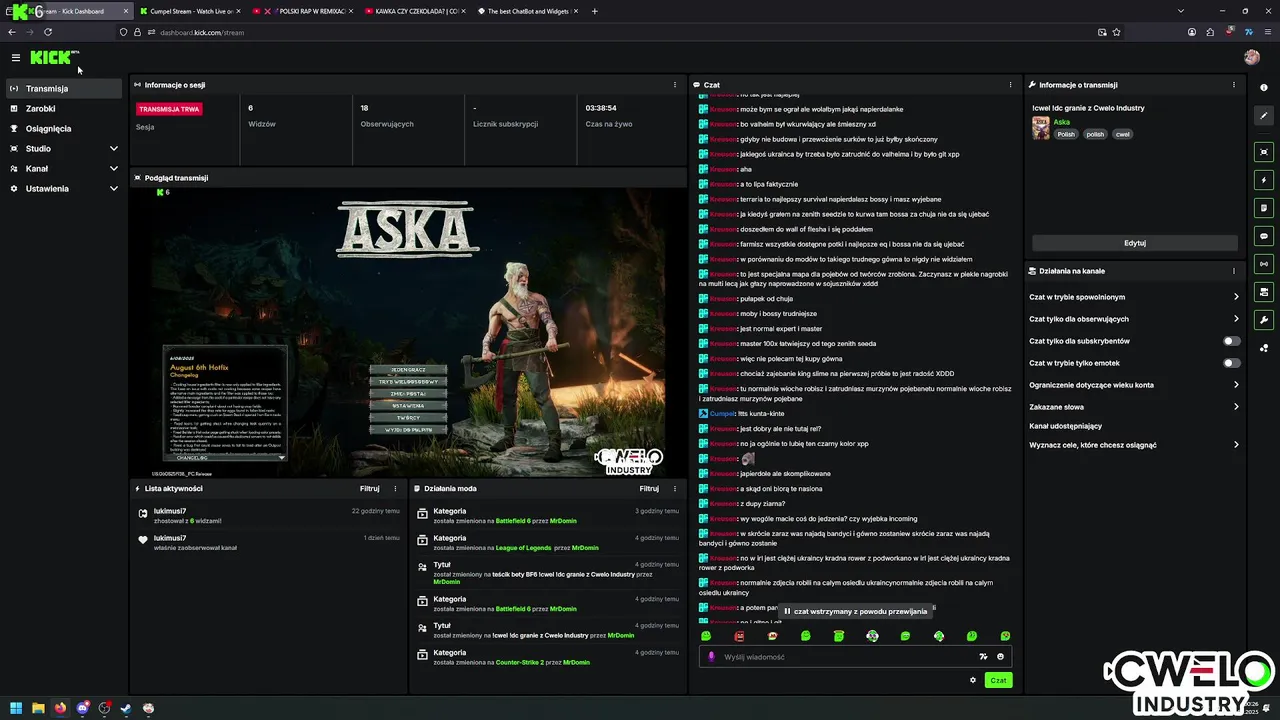Open the Aska category link

[1061, 122]
